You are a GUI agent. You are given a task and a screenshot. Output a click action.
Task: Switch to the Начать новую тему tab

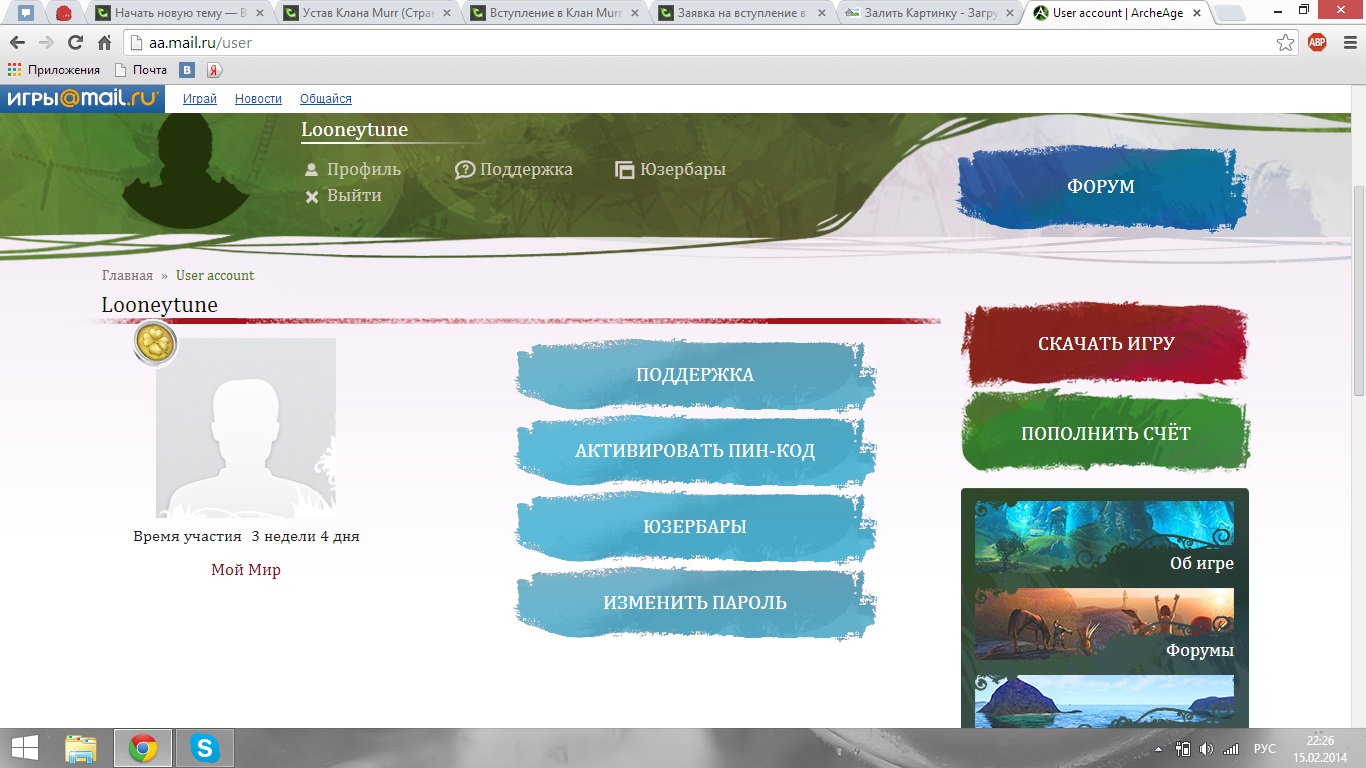pyautogui.click(x=178, y=14)
